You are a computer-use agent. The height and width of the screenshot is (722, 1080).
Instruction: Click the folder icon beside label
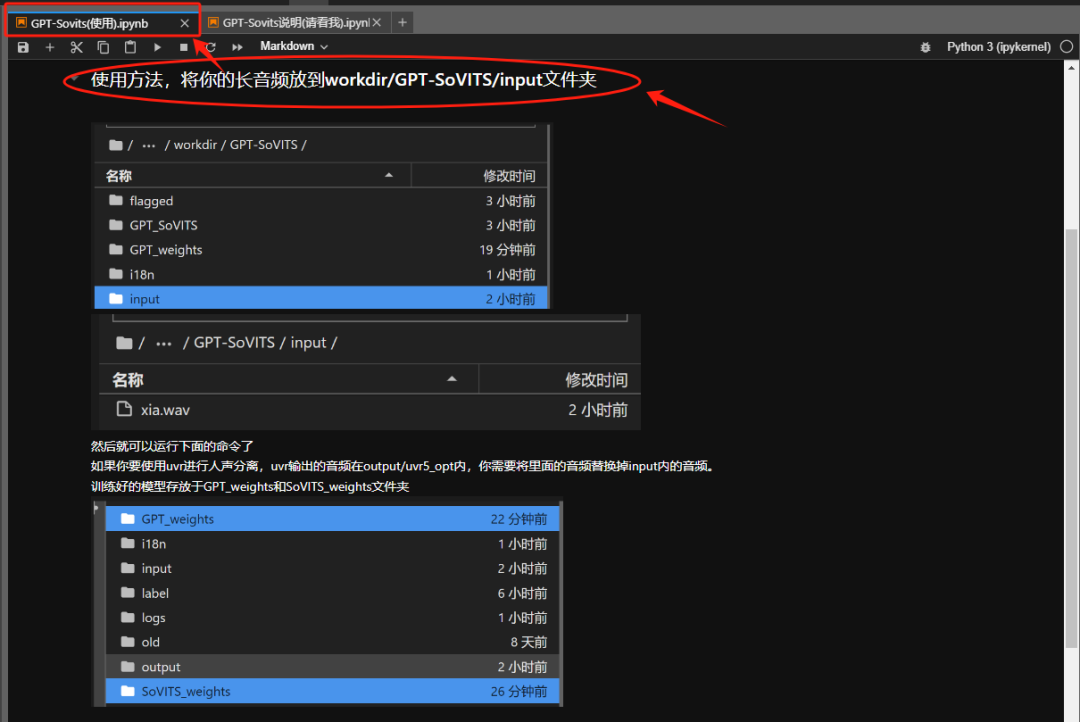point(127,592)
